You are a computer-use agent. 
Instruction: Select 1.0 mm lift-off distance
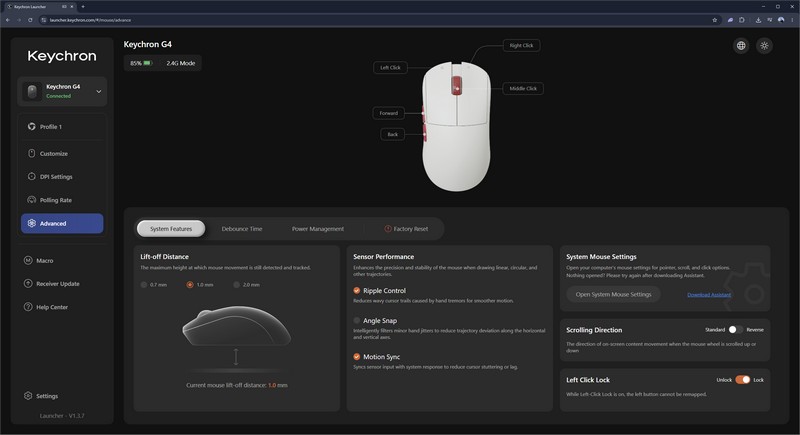pos(190,285)
